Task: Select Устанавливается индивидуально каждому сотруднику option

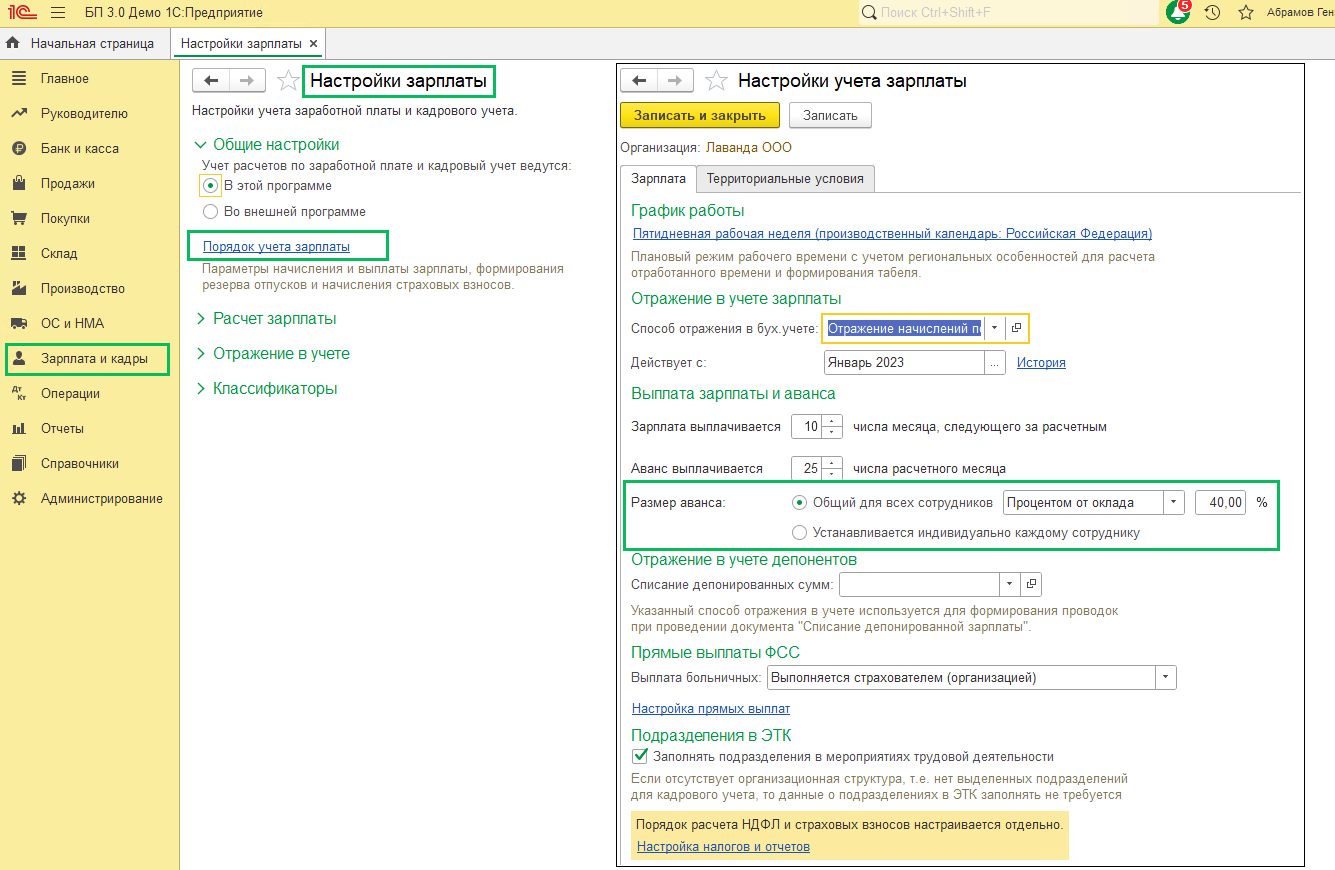Action: (799, 533)
